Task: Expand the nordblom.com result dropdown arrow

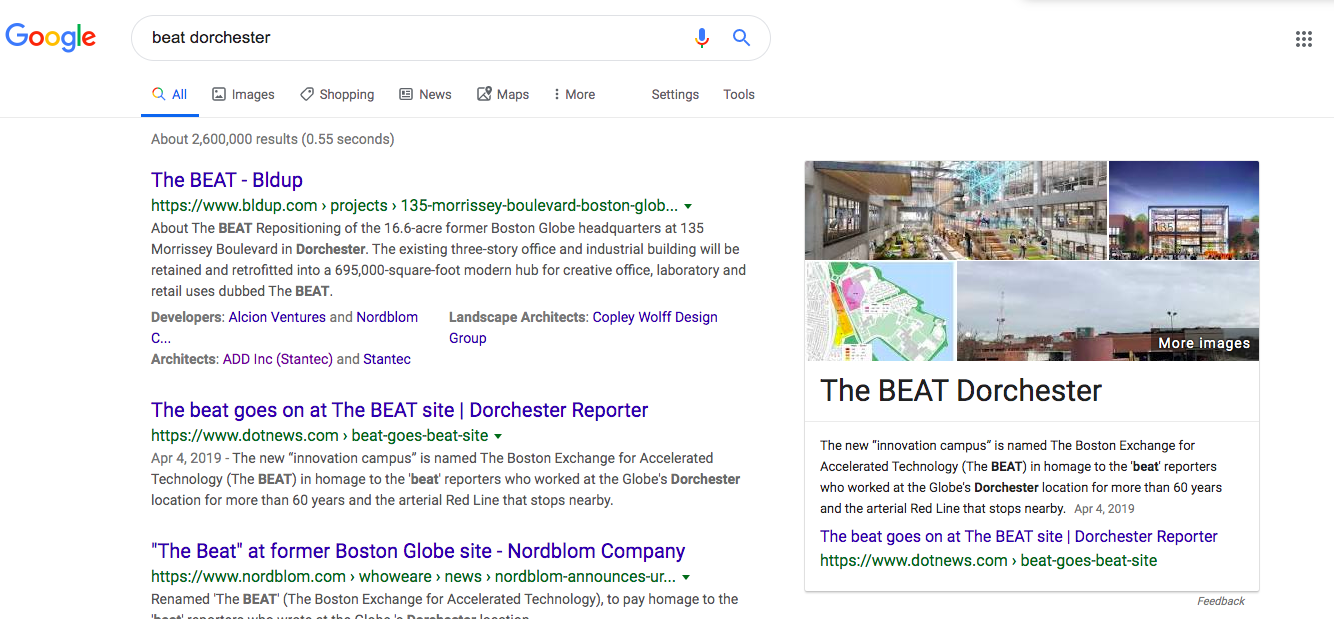Action: point(686,577)
